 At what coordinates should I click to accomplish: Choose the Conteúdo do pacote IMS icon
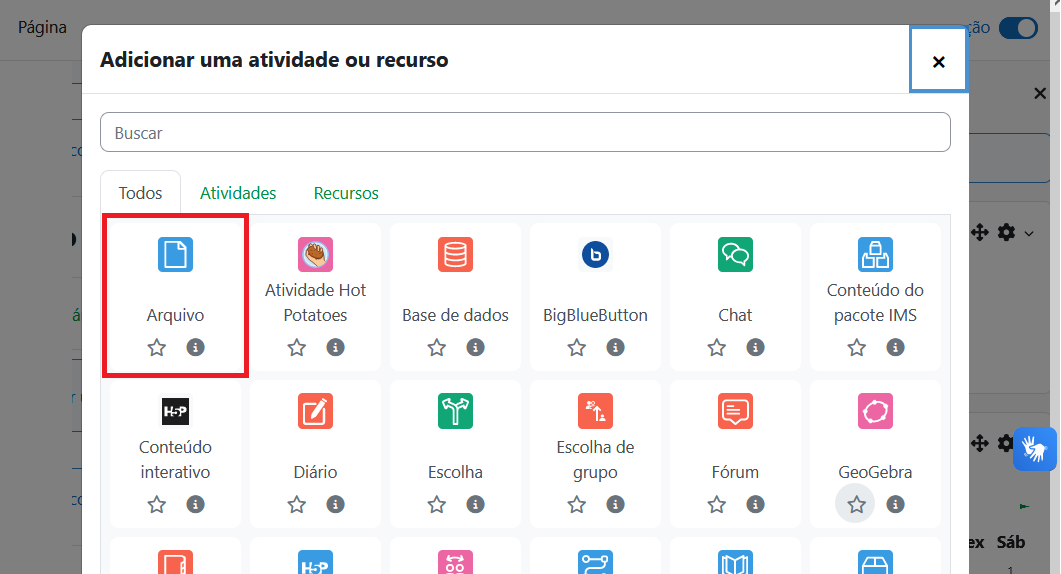(875, 255)
